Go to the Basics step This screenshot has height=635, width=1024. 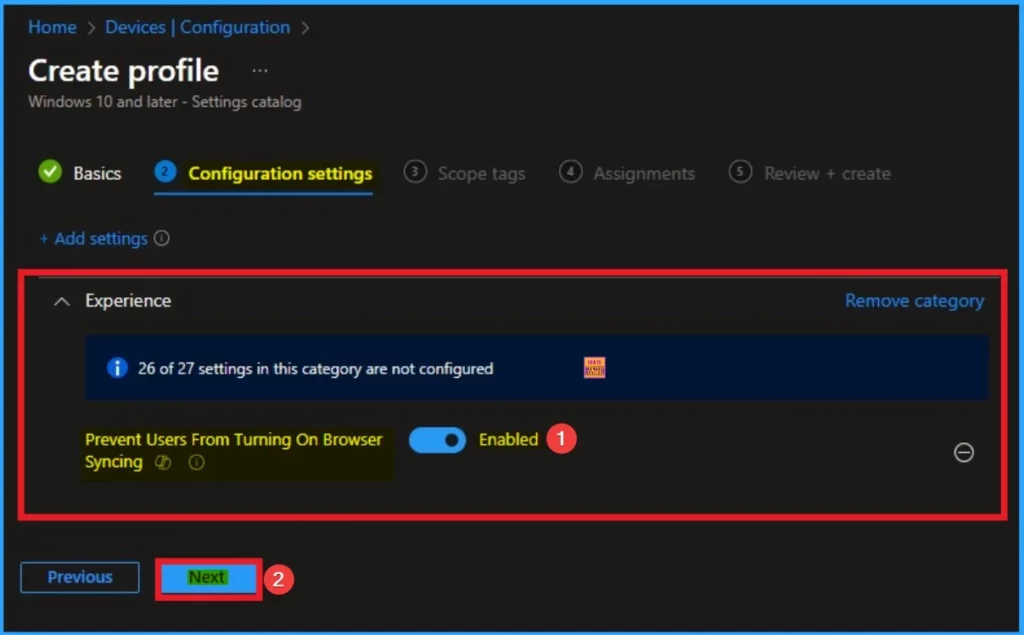[x=80, y=173]
